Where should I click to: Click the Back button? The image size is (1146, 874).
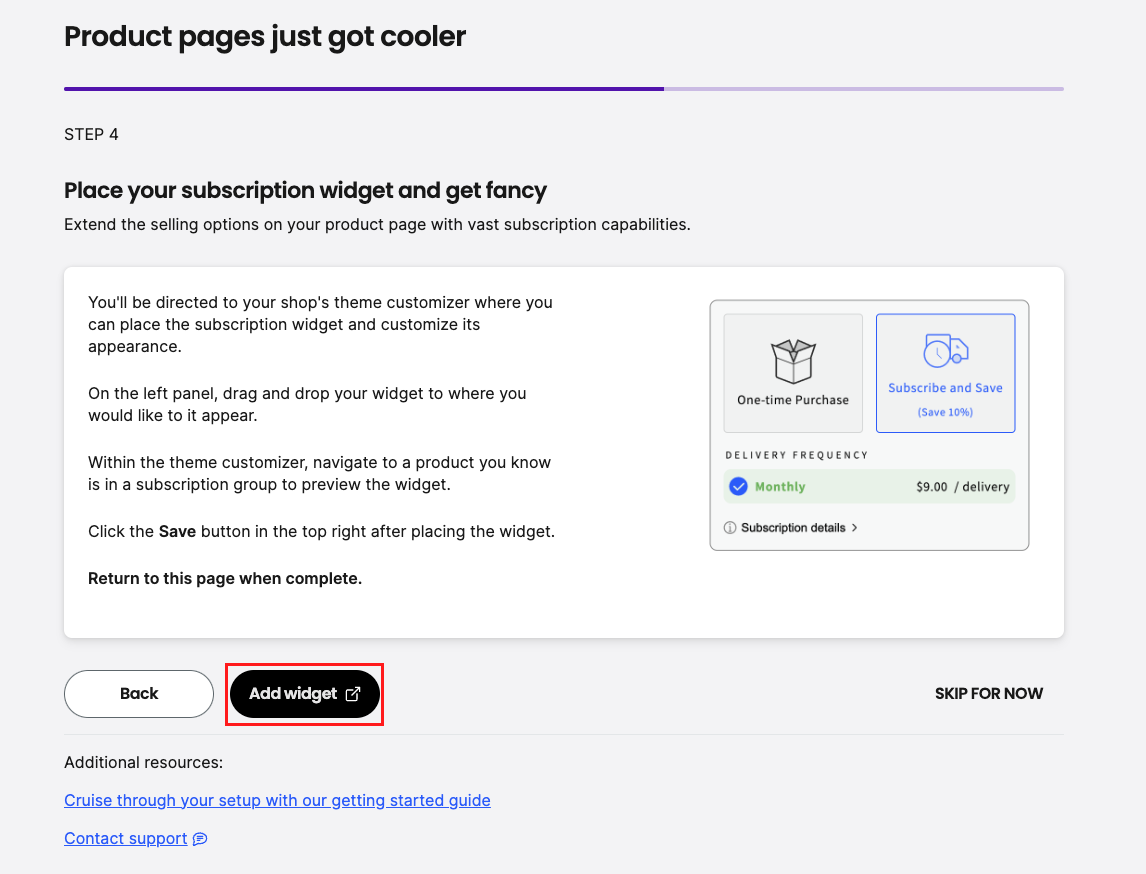click(x=138, y=693)
